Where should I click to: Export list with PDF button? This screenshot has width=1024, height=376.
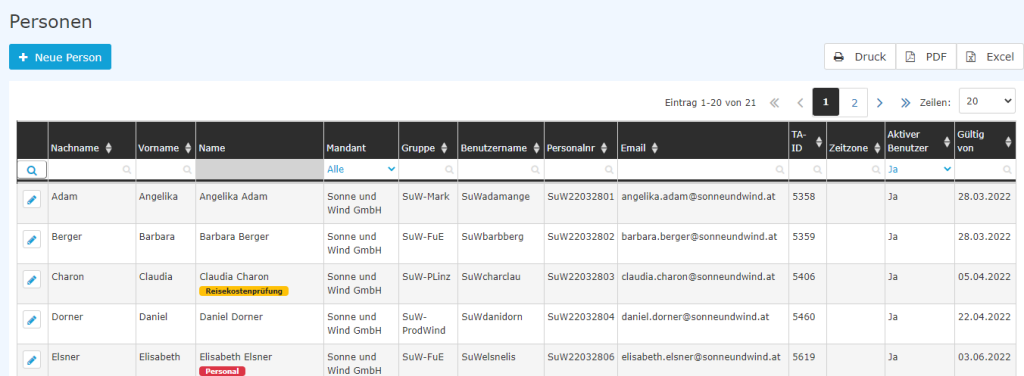click(926, 57)
